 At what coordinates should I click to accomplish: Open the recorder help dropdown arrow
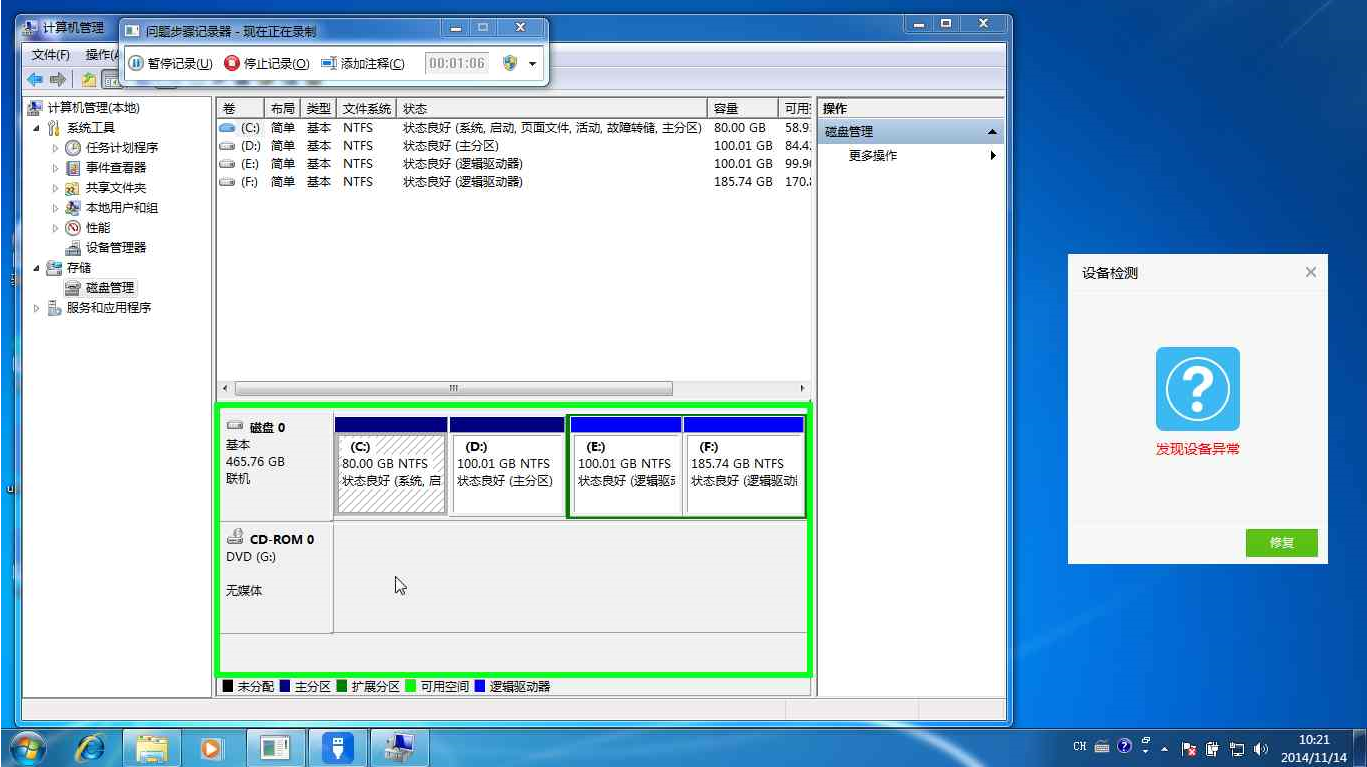click(x=532, y=64)
